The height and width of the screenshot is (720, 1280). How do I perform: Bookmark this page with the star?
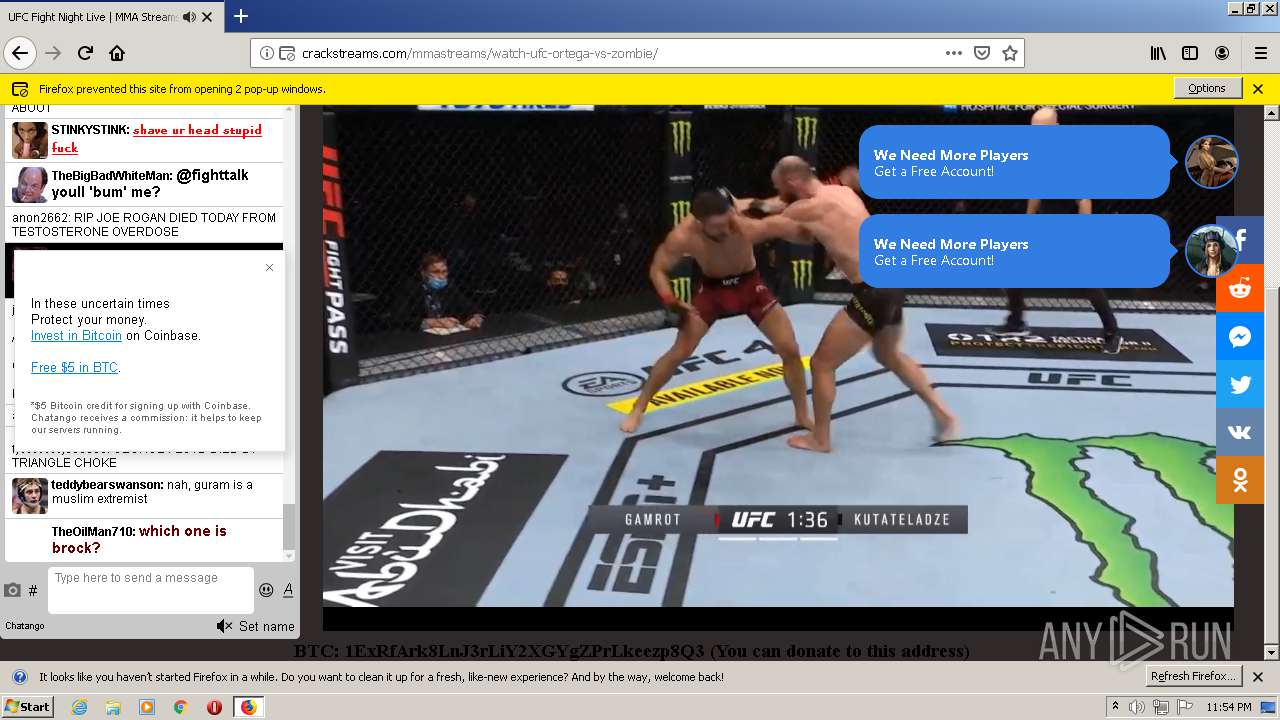1010,53
